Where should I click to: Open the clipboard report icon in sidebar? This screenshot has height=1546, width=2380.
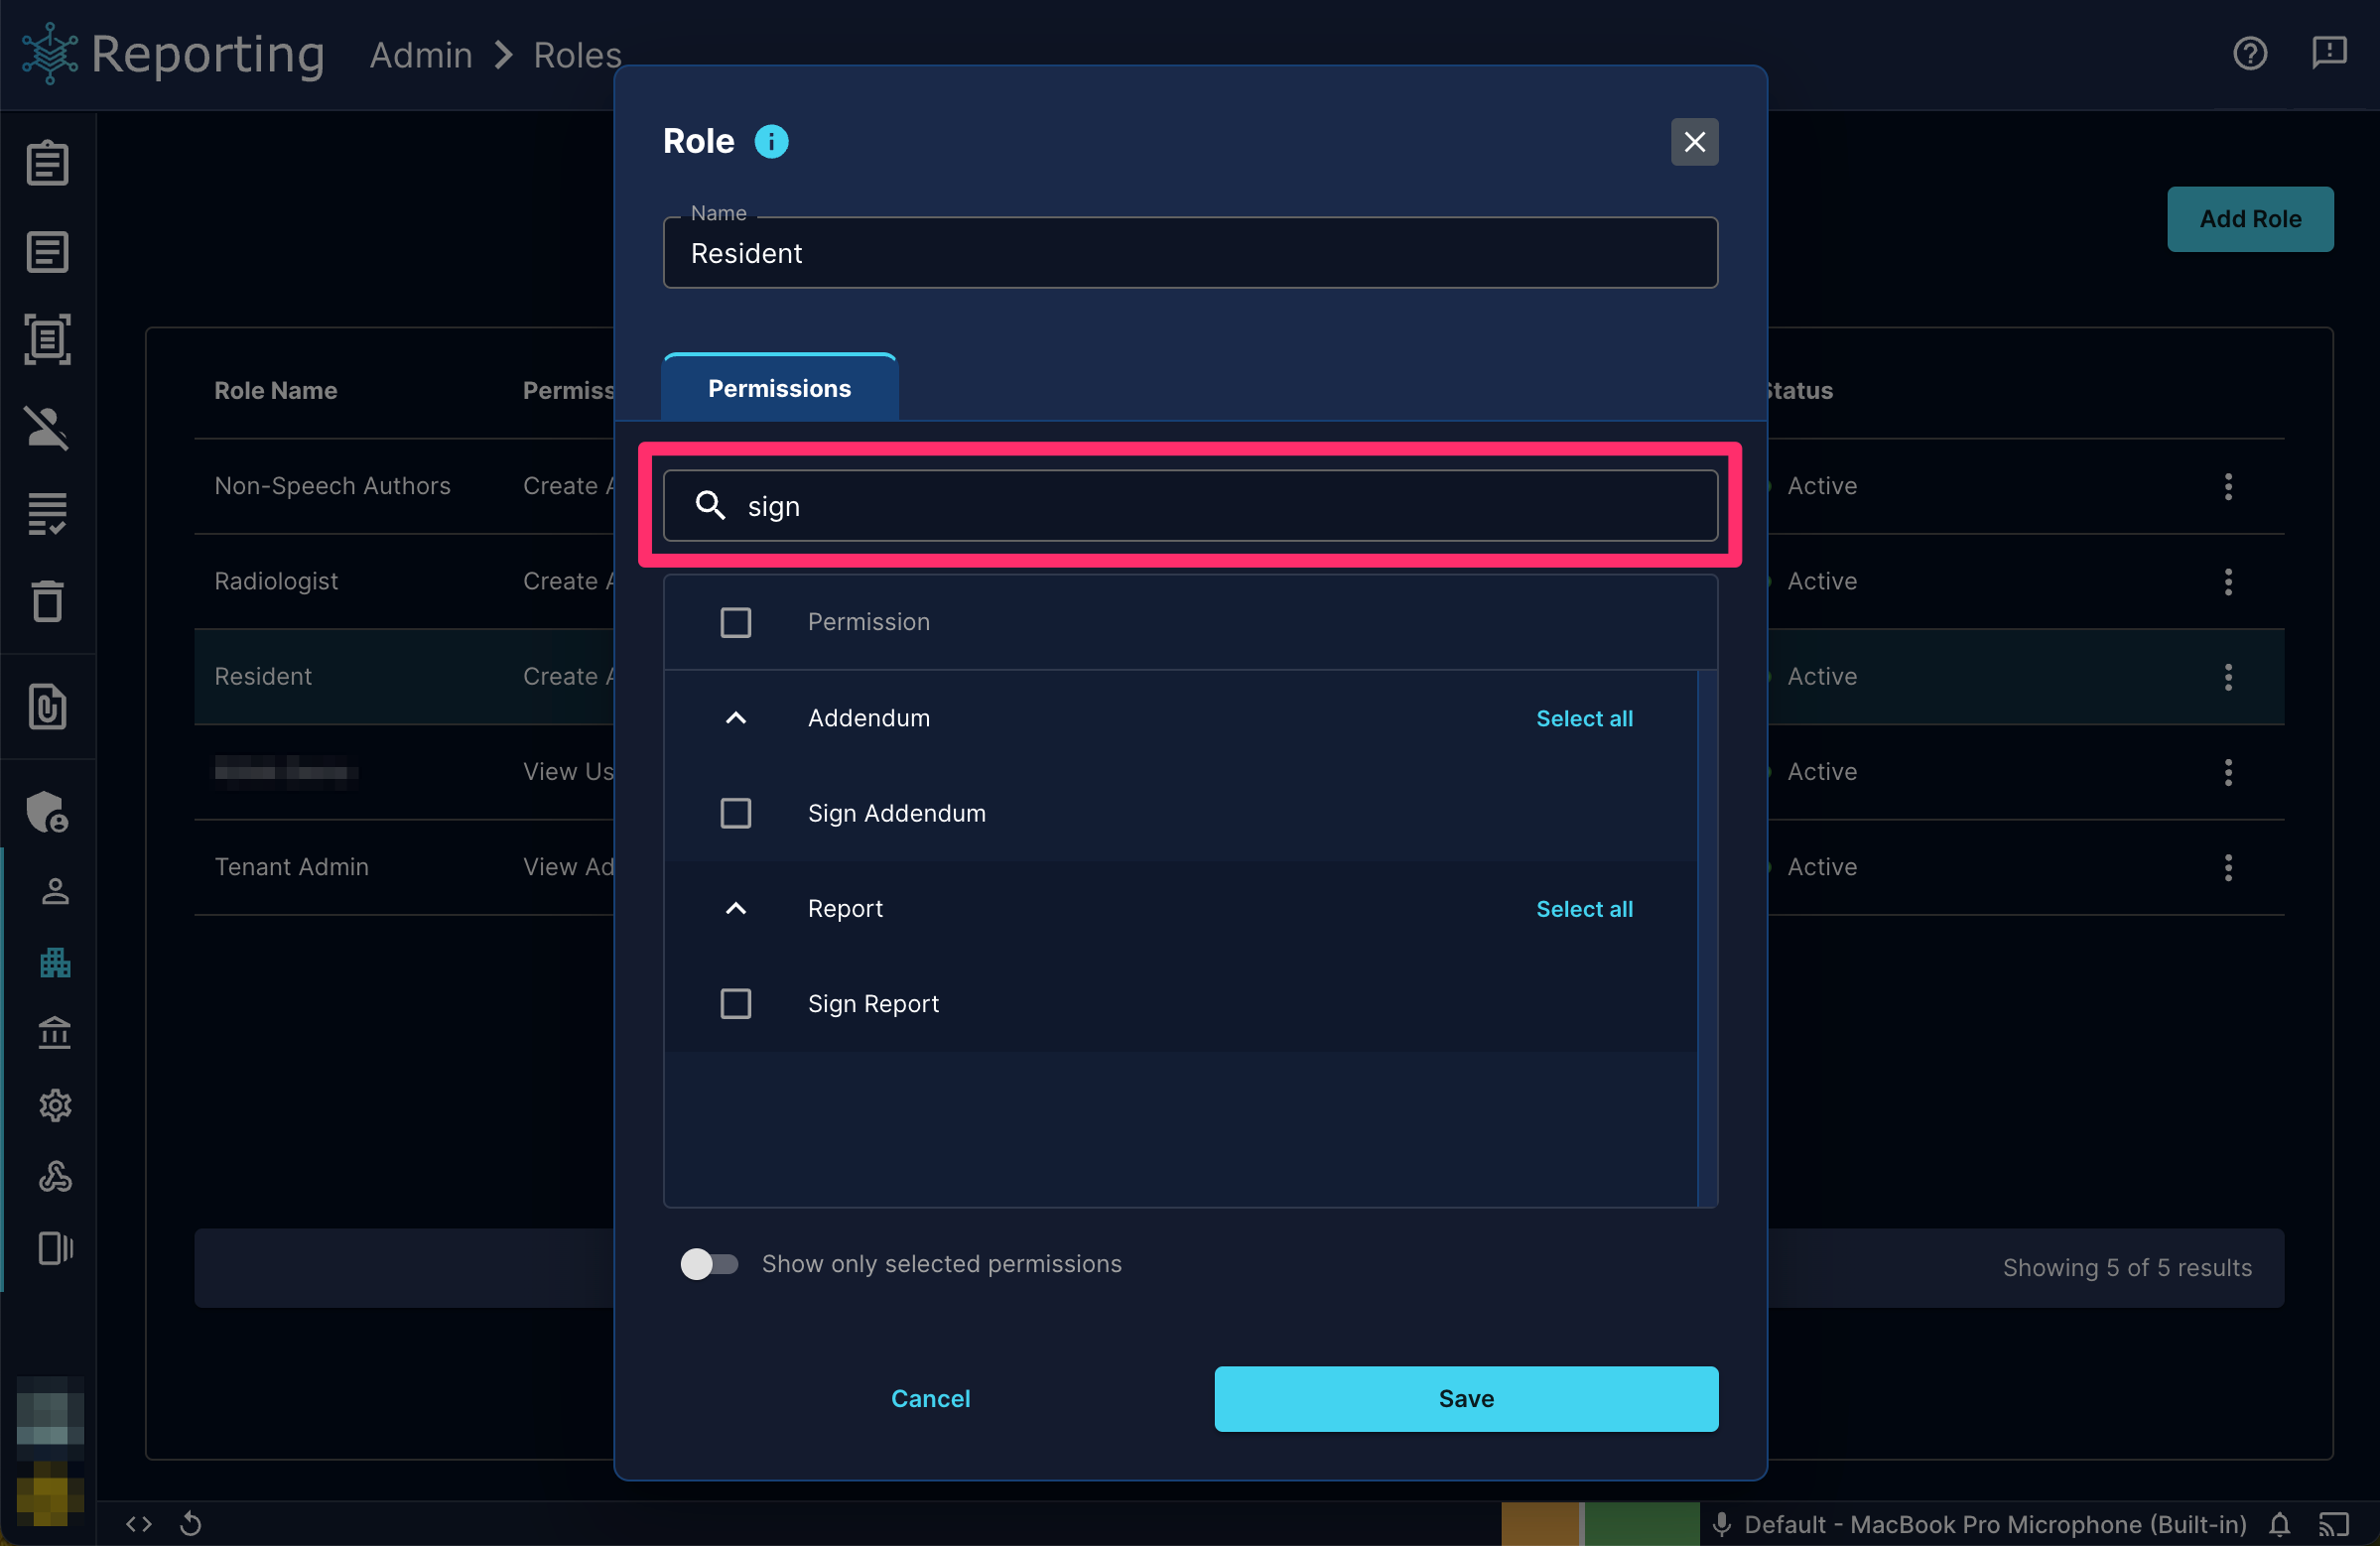tap(47, 163)
